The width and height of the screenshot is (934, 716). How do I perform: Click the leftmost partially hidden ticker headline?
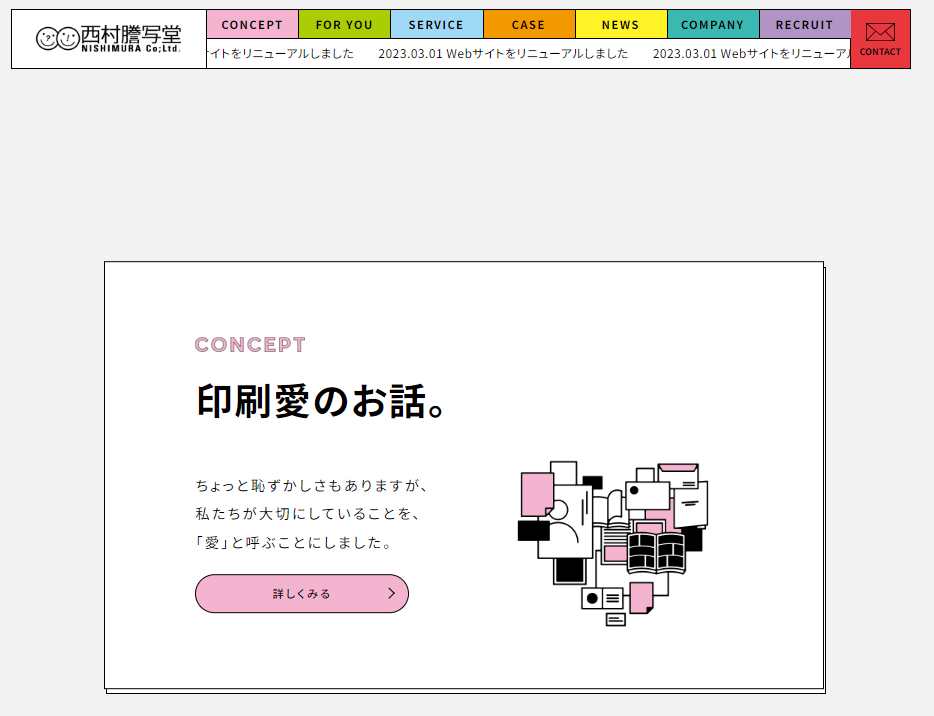click(281, 54)
